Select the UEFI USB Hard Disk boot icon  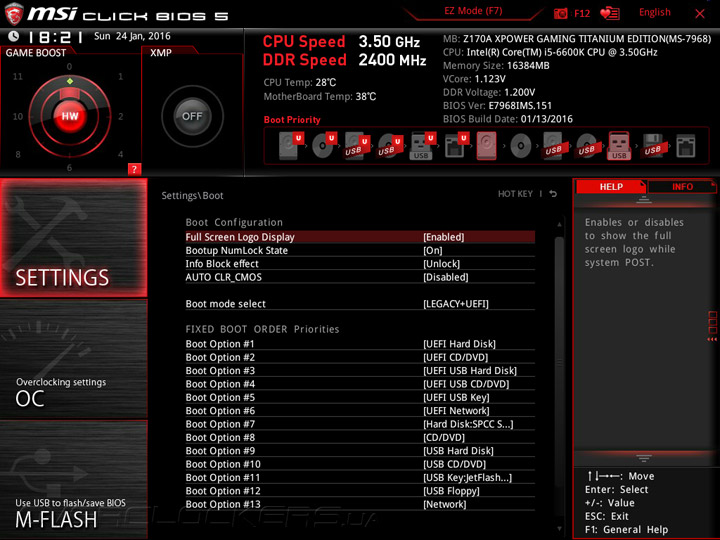click(x=357, y=146)
